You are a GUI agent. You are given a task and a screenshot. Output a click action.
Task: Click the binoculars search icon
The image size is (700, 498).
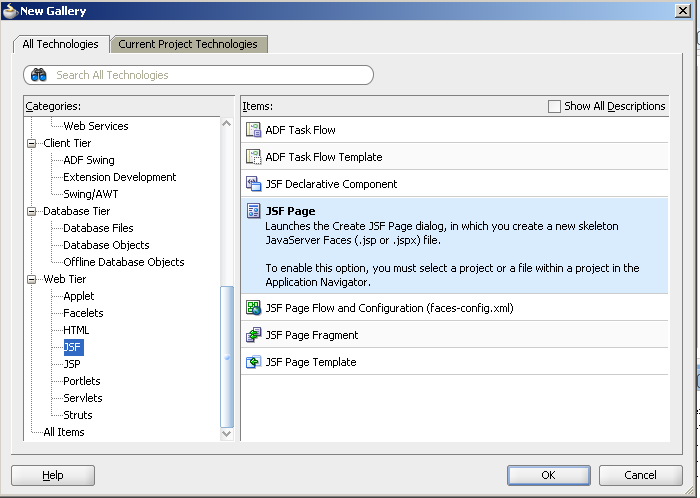point(39,75)
